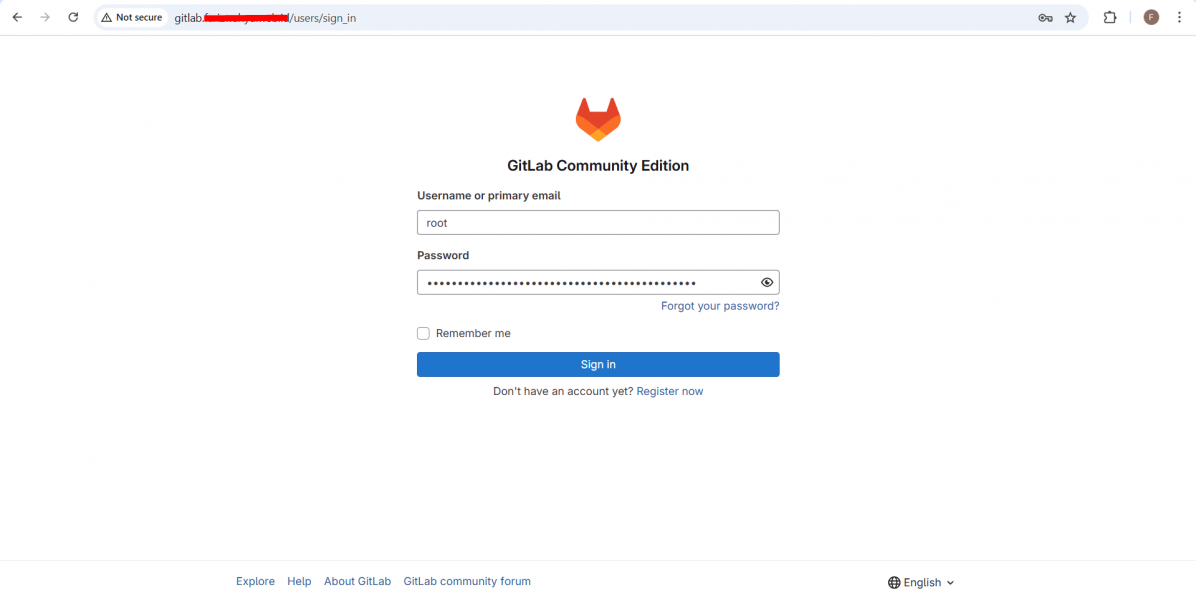Viewport: 1196px width, 600px height.
Task: Bookmark this page with star icon
Action: coord(1070,18)
